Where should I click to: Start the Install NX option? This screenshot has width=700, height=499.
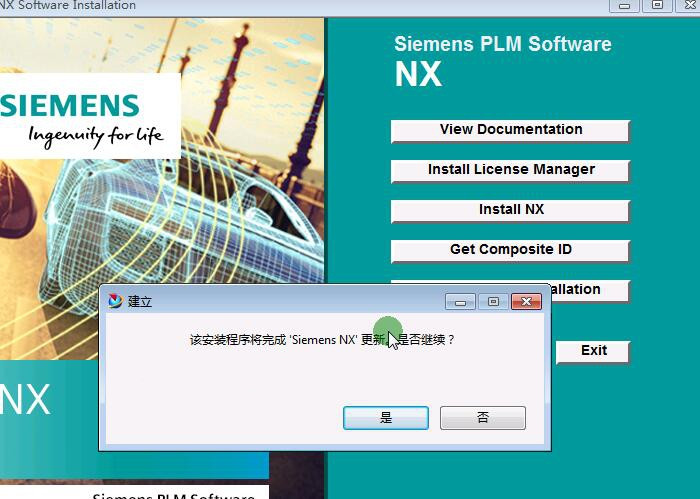coord(510,211)
